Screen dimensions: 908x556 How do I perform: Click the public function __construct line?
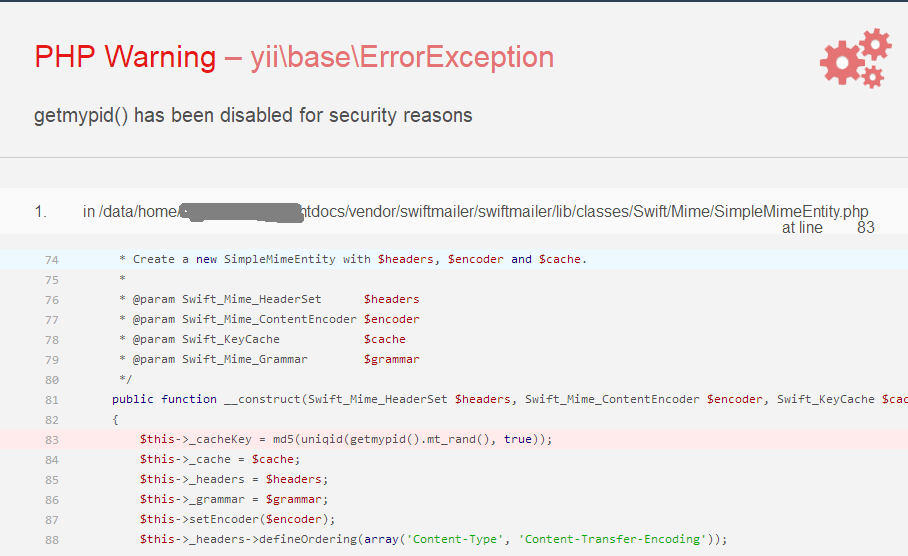510,400
